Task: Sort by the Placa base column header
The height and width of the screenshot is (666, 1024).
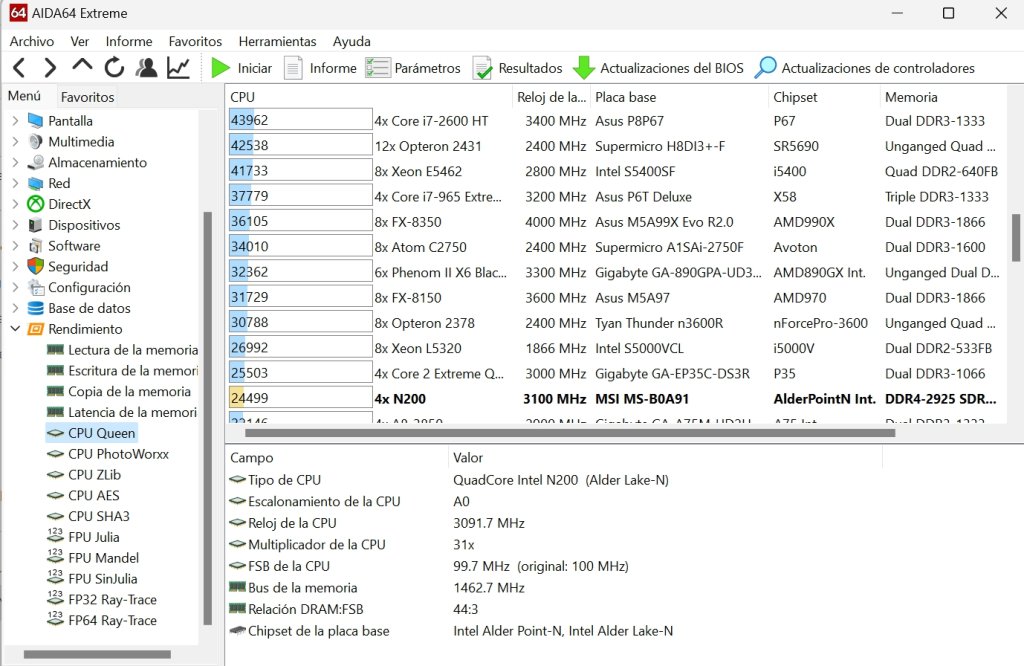Action: 680,97
